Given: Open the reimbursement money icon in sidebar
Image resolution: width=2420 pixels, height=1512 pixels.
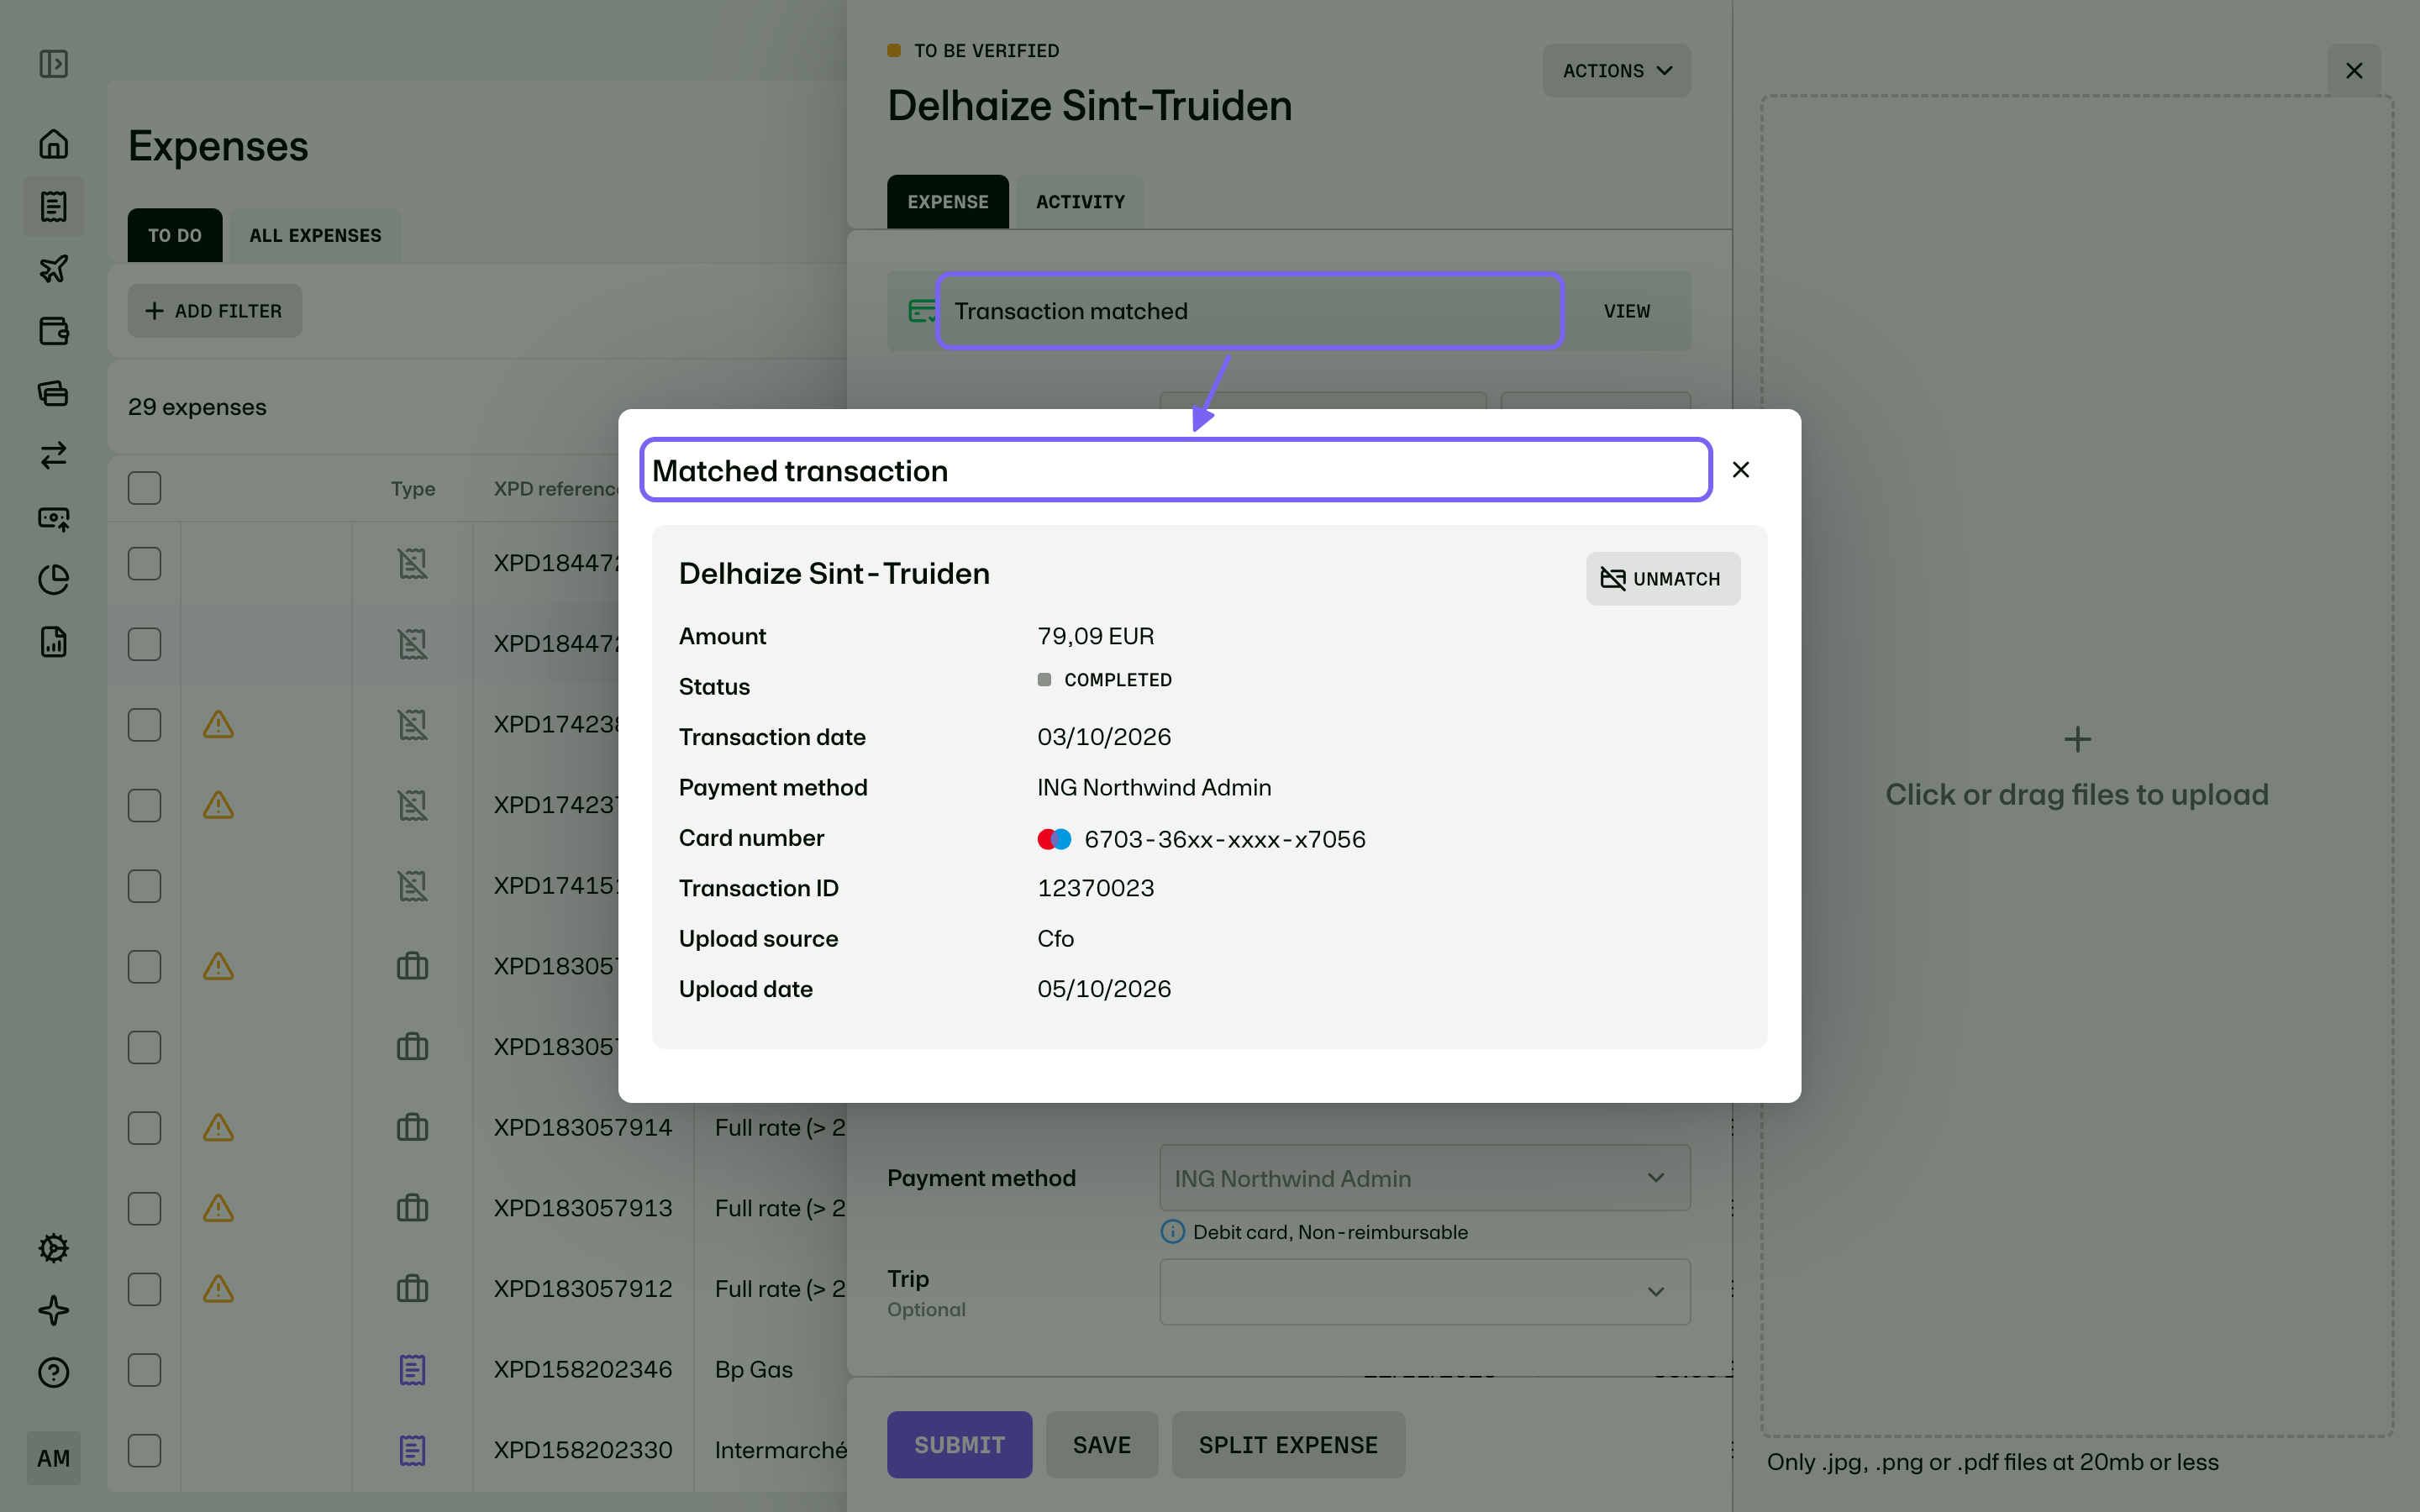Looking at the screenshot, I should (x=53, y=518).
